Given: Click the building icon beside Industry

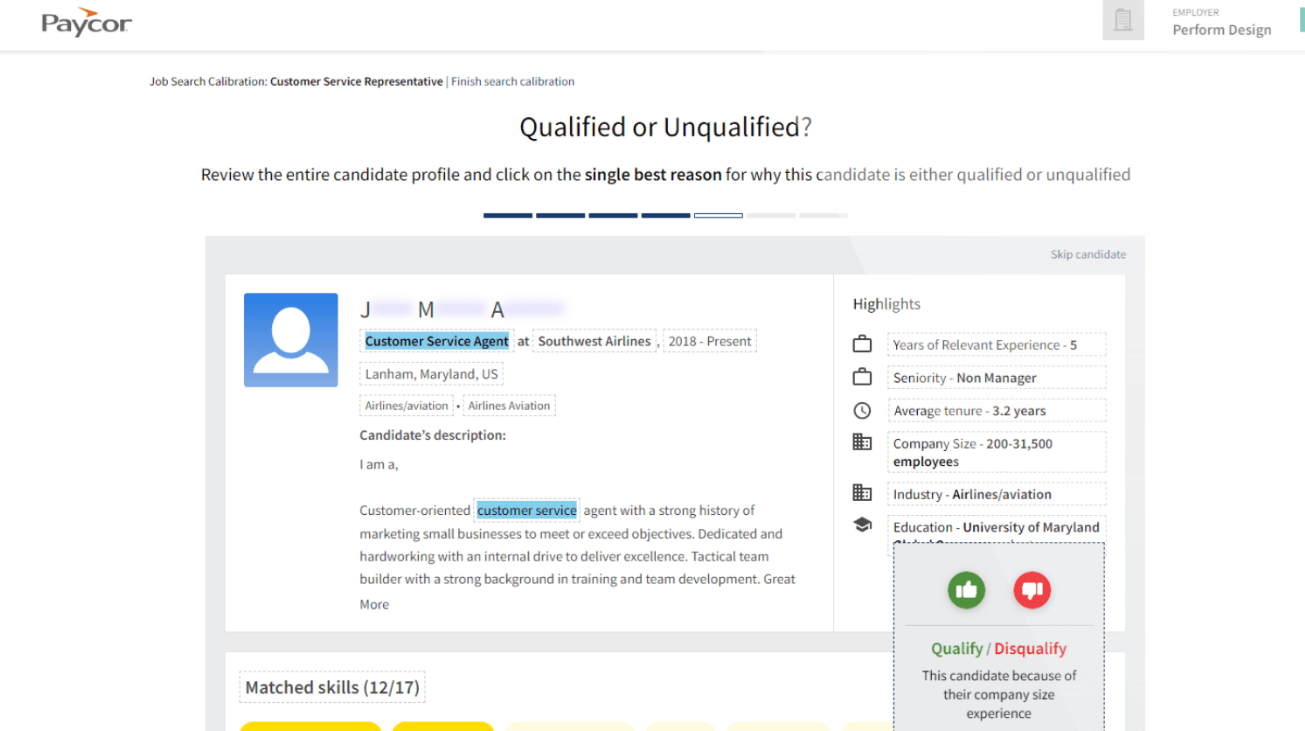Looking at the screenshot, I should (862, 493).
